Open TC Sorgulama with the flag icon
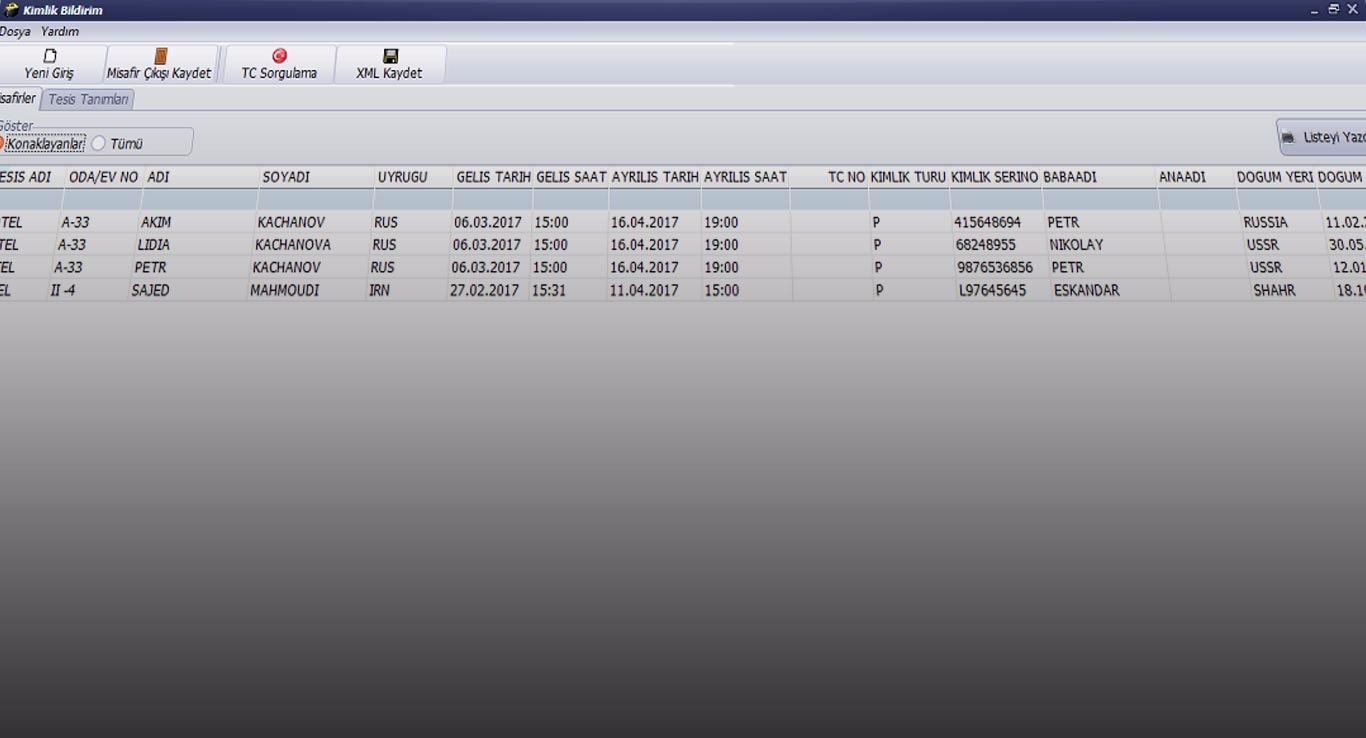 pos(280,56)
